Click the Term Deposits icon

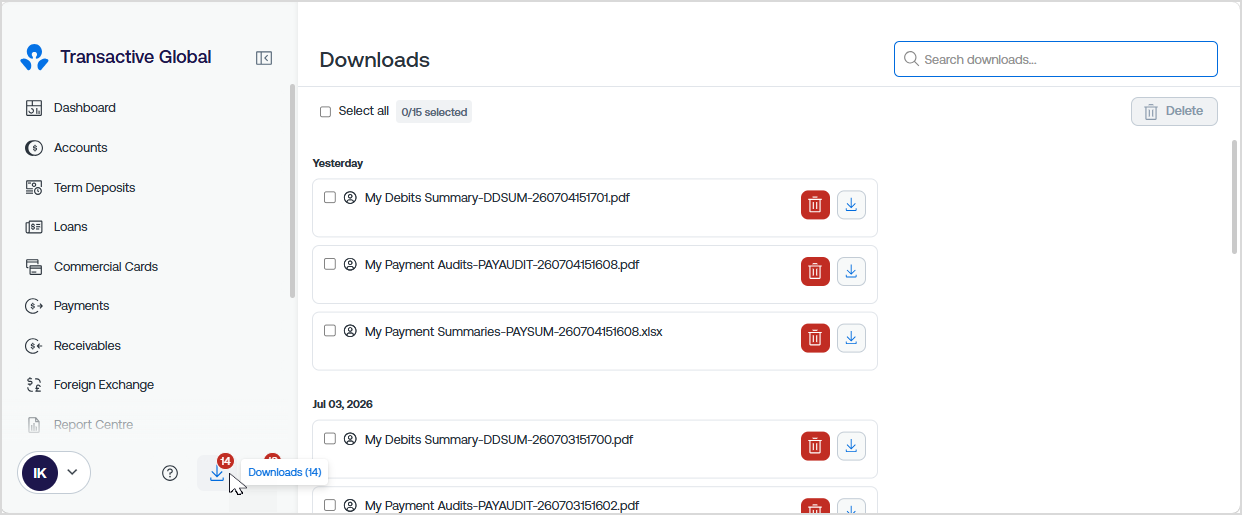(x=34, y=187)
